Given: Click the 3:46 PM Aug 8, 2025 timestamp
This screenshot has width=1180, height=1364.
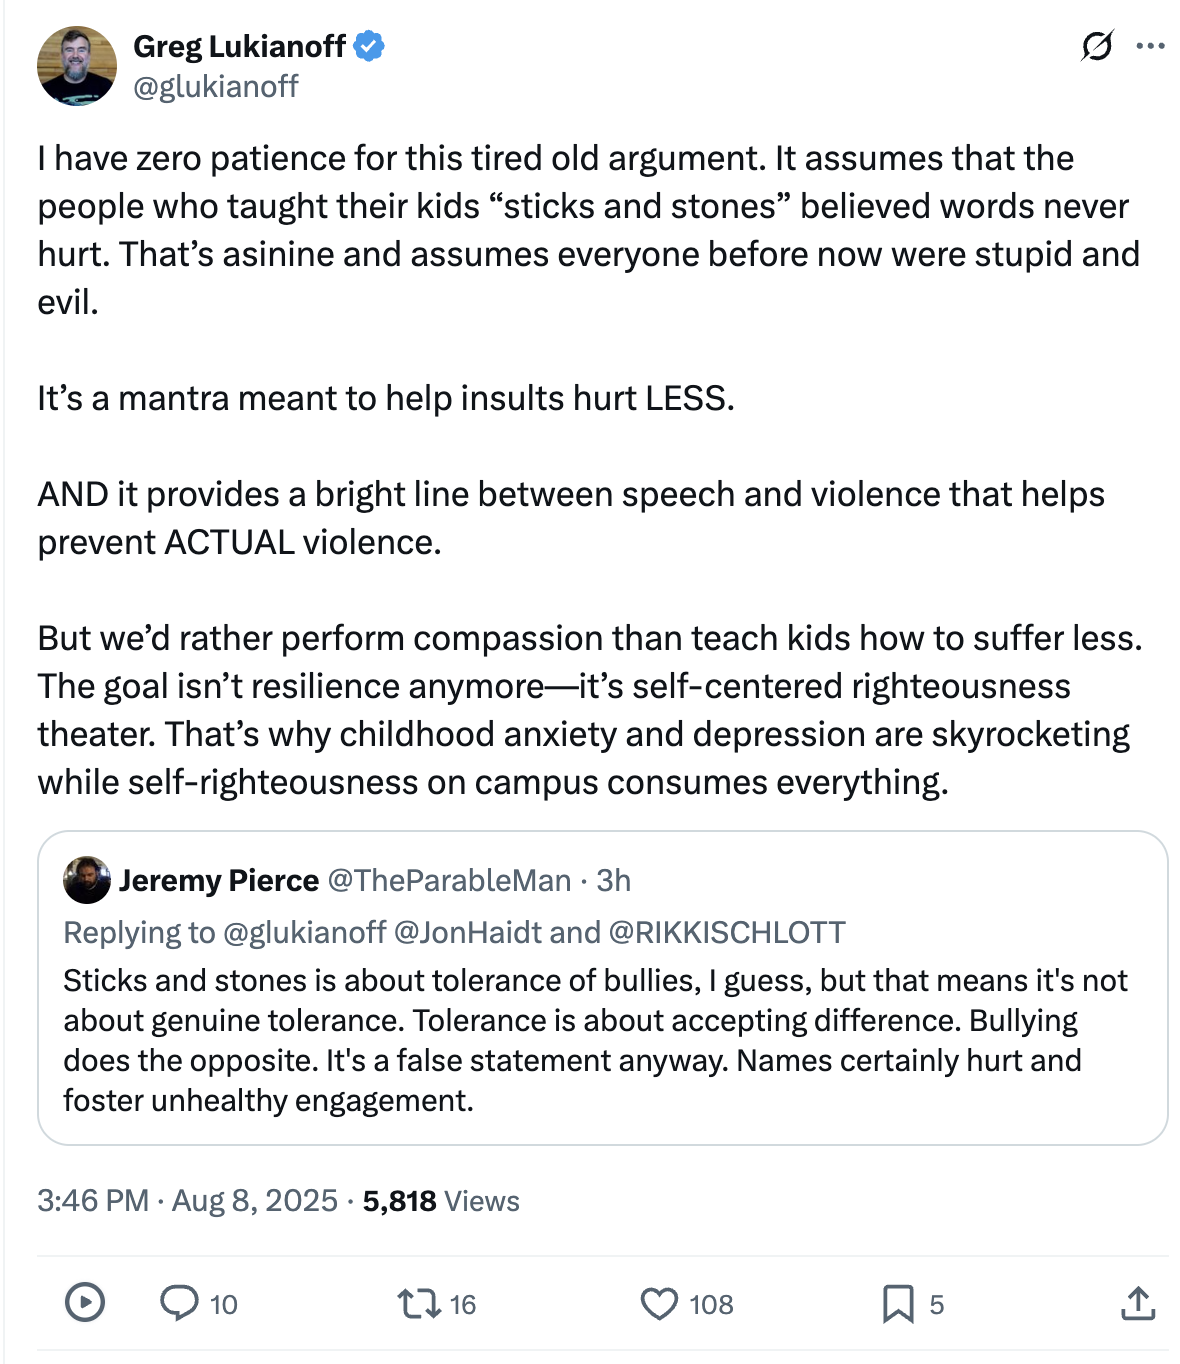Looking at the screenshot, I should pyautogui.click(x=187, y=1200).
